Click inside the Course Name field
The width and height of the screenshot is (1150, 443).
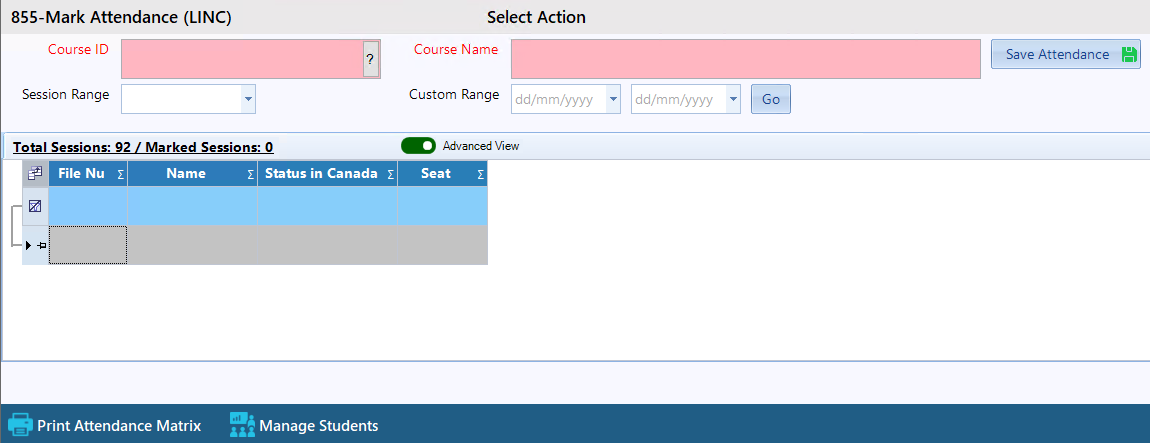[745, 59]
